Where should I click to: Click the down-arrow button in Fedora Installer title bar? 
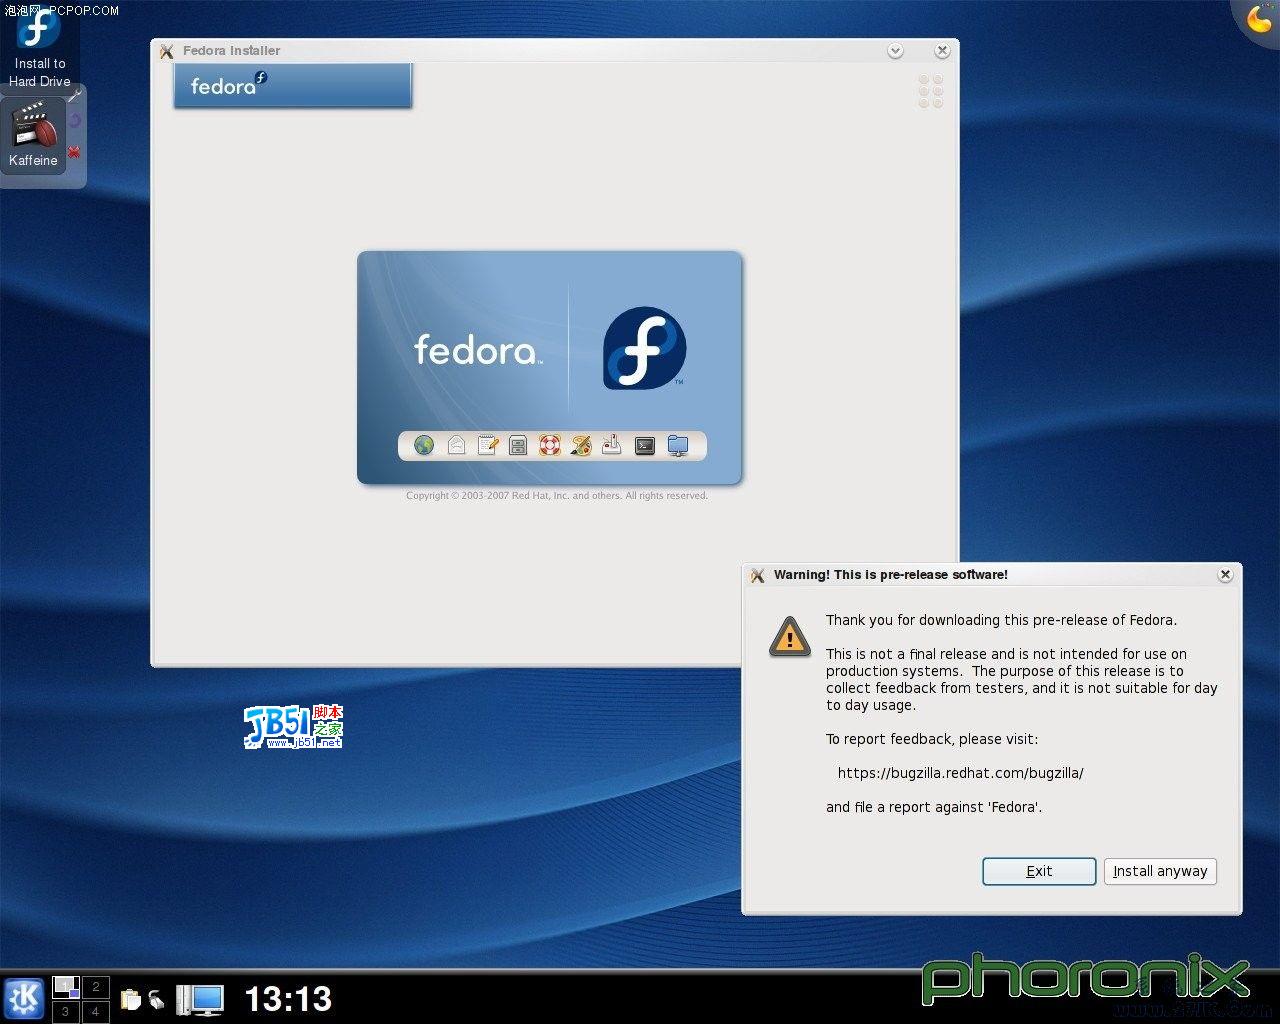[895, 51]
